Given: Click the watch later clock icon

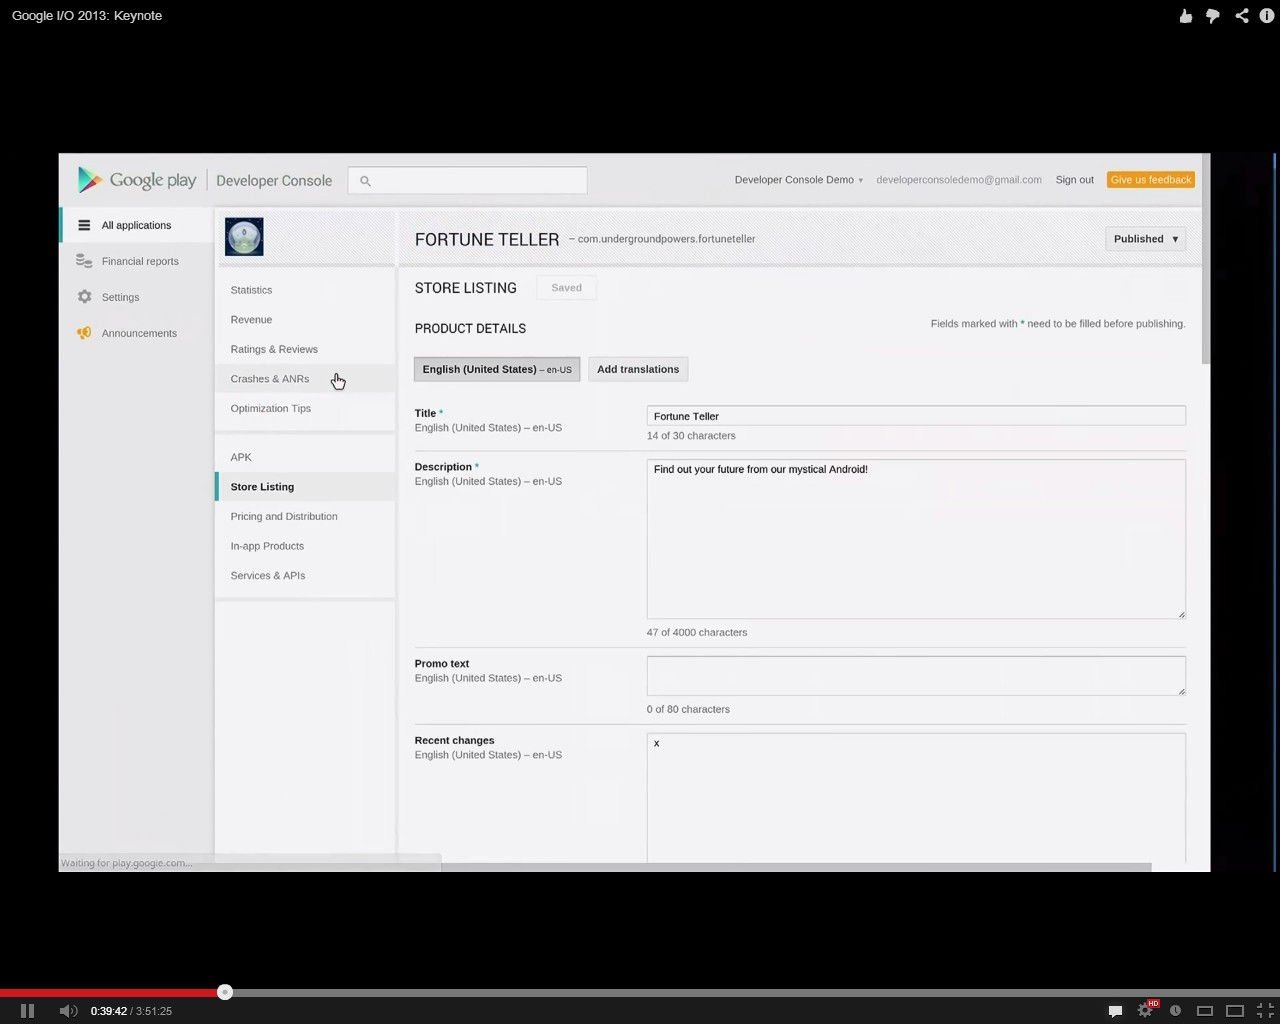Looking at the screenshot, I should [1176, 1011].
